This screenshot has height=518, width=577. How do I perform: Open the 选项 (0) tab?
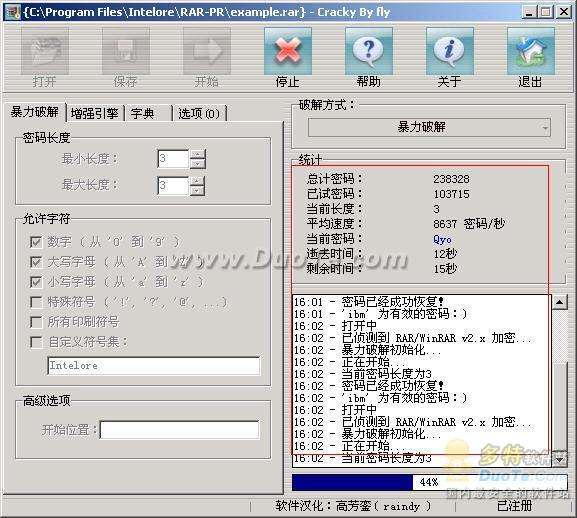[199, 113]
